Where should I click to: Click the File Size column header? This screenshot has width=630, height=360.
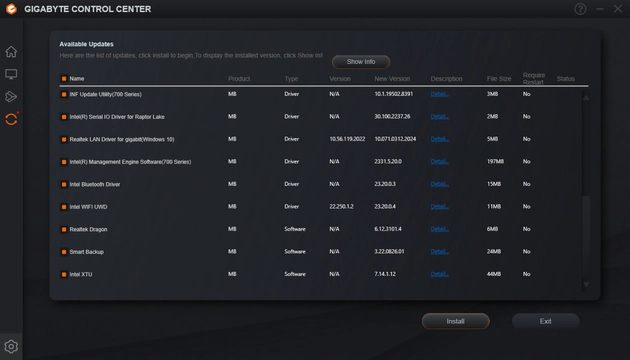(499, 79)
